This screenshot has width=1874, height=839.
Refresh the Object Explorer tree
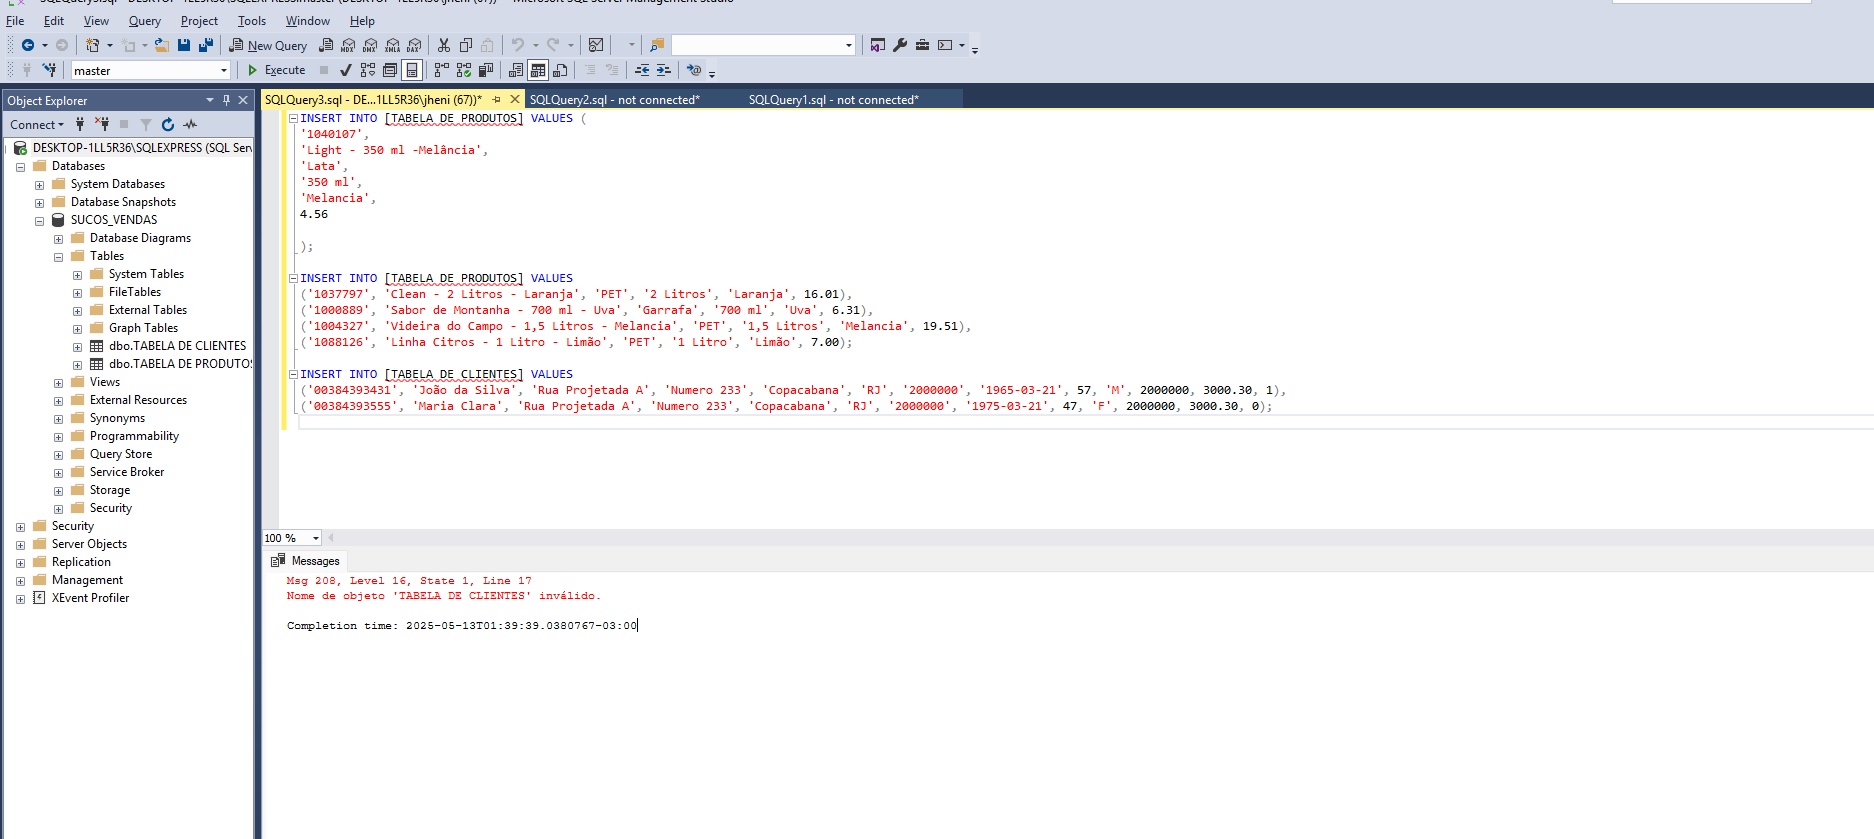[168, 125]
